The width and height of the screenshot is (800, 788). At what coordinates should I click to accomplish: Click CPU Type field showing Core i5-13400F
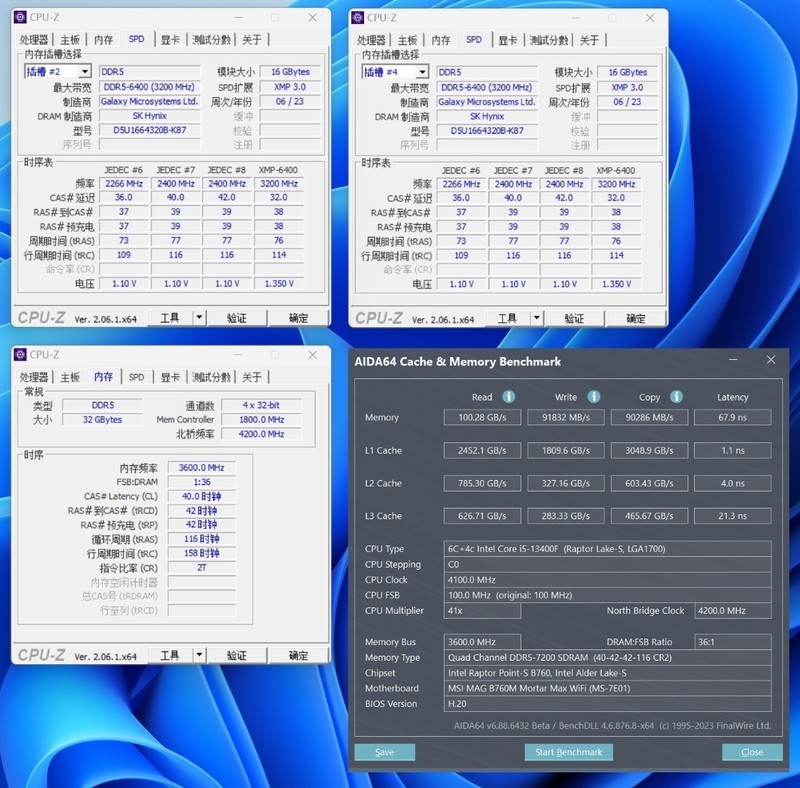pyautogui.click(x=607, y=549)
